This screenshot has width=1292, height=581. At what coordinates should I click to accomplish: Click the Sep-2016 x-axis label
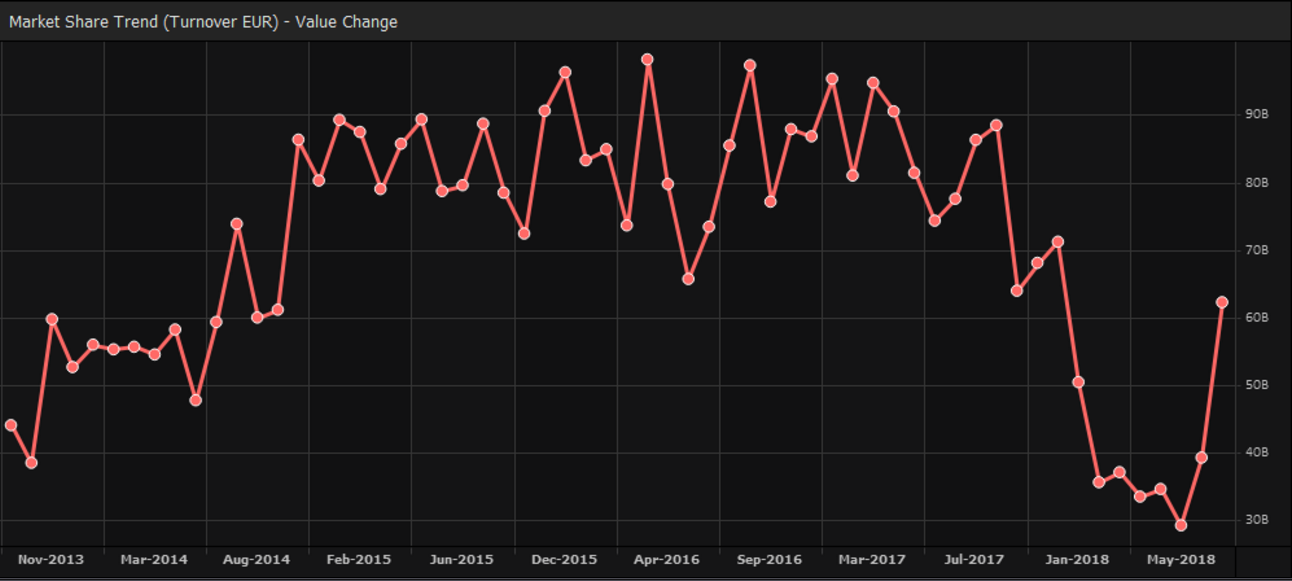pyautogui.click(x=769, y=560)
